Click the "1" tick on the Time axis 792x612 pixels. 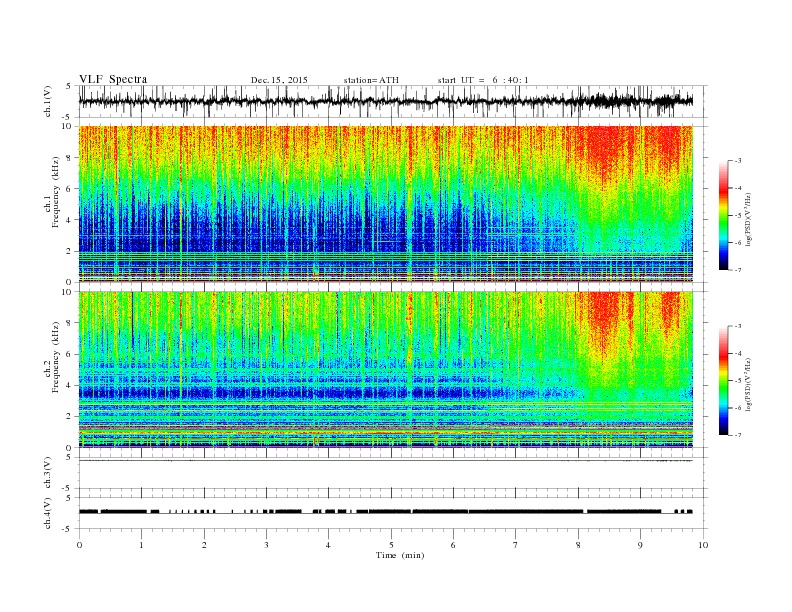142,545
